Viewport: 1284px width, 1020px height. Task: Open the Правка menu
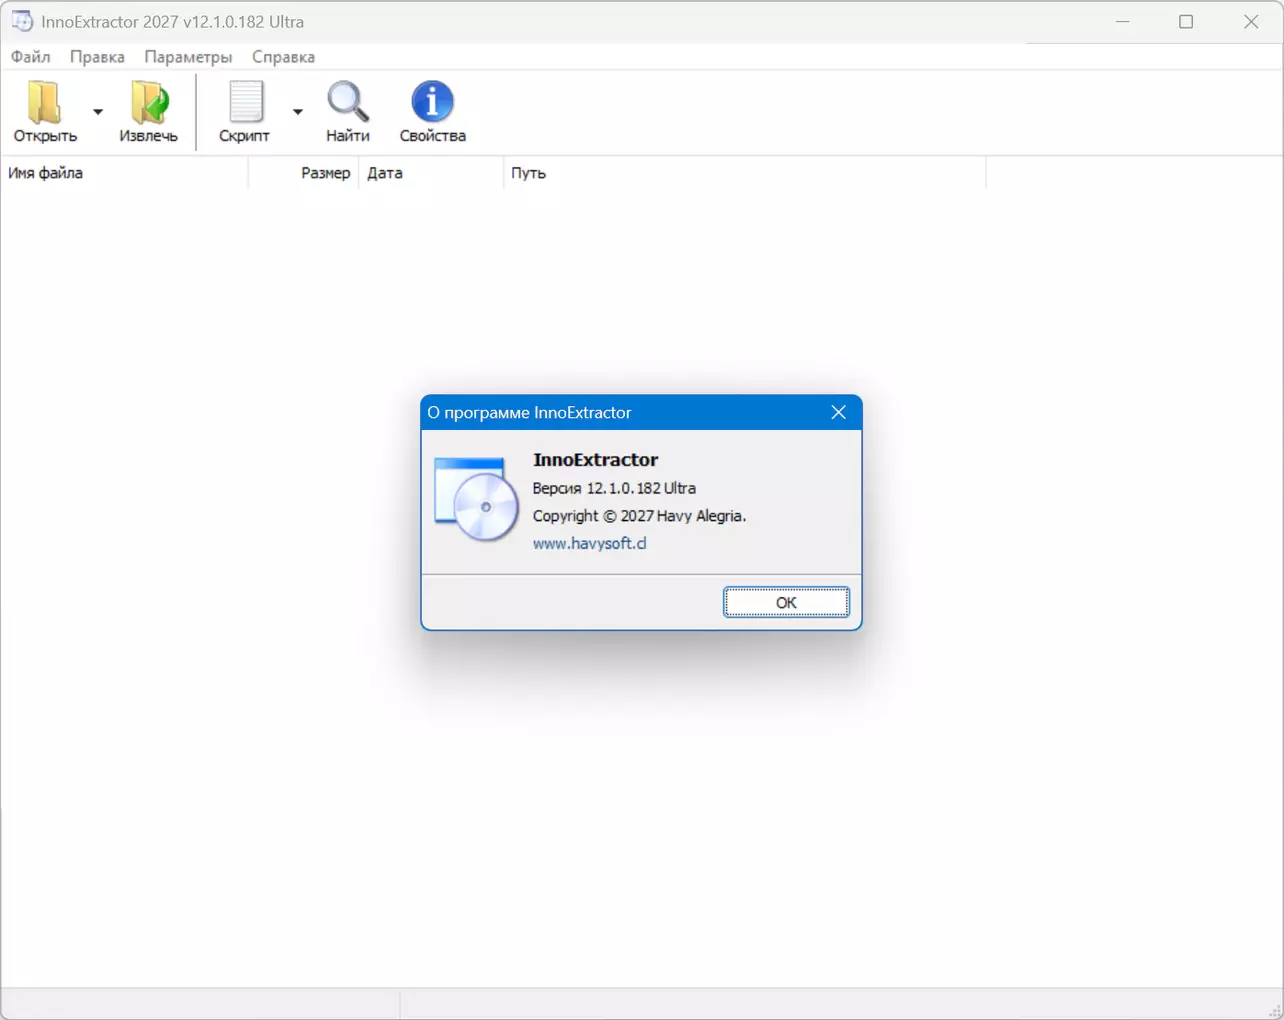97,57
